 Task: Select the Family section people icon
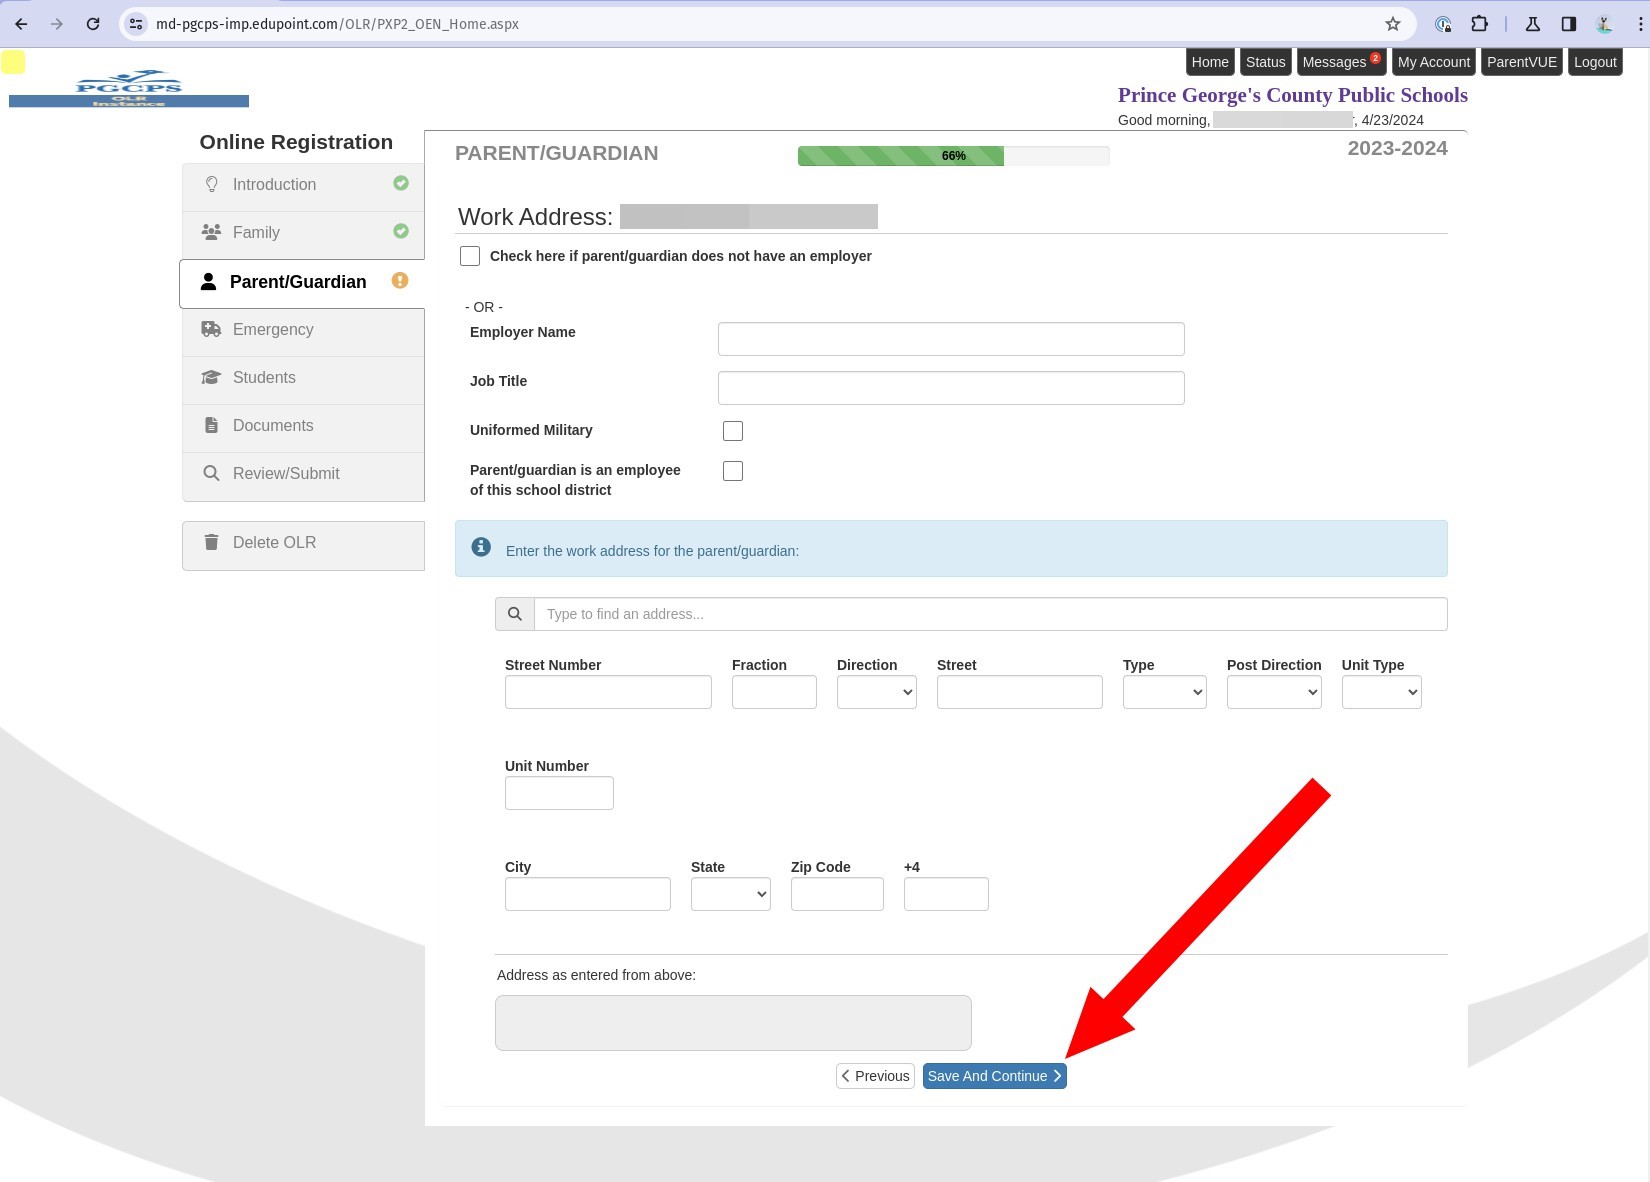point(211,232)
